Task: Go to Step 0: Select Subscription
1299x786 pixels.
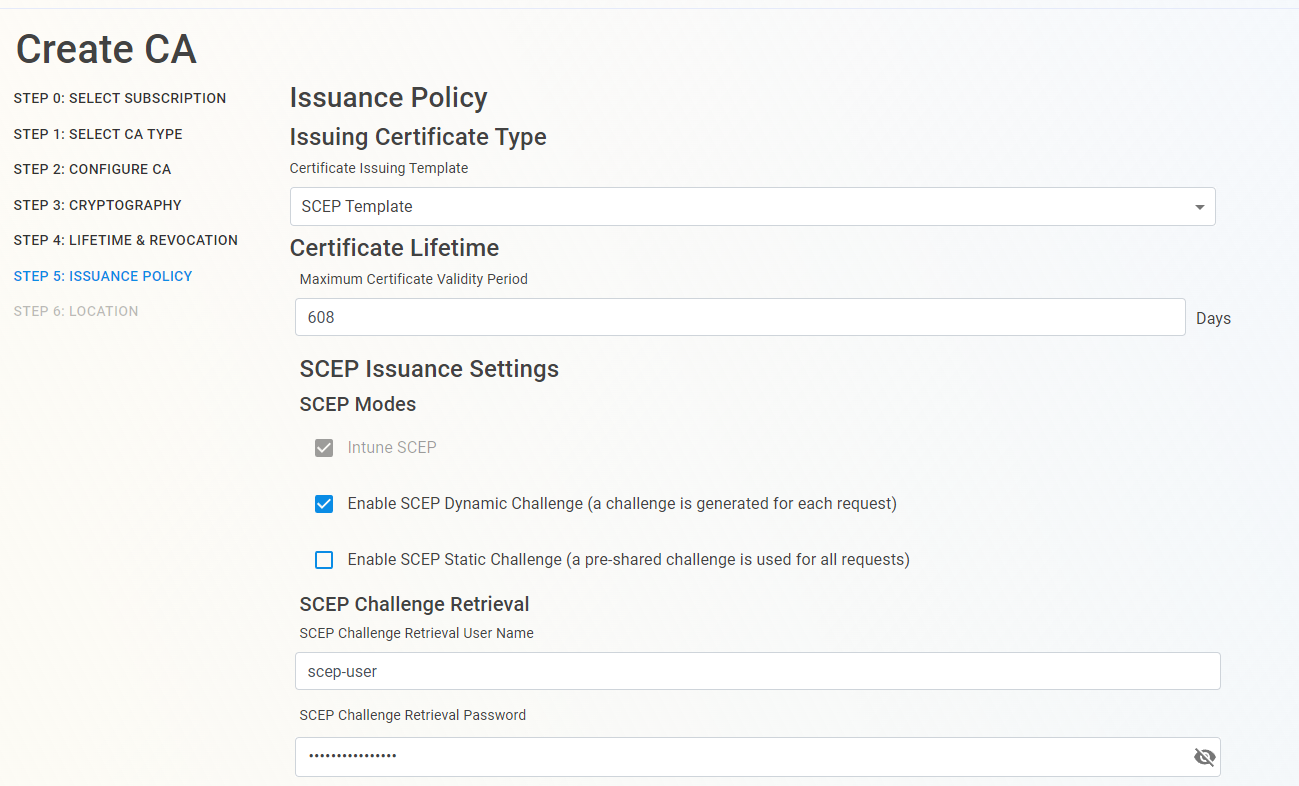Action: click(x=120, y=98)
